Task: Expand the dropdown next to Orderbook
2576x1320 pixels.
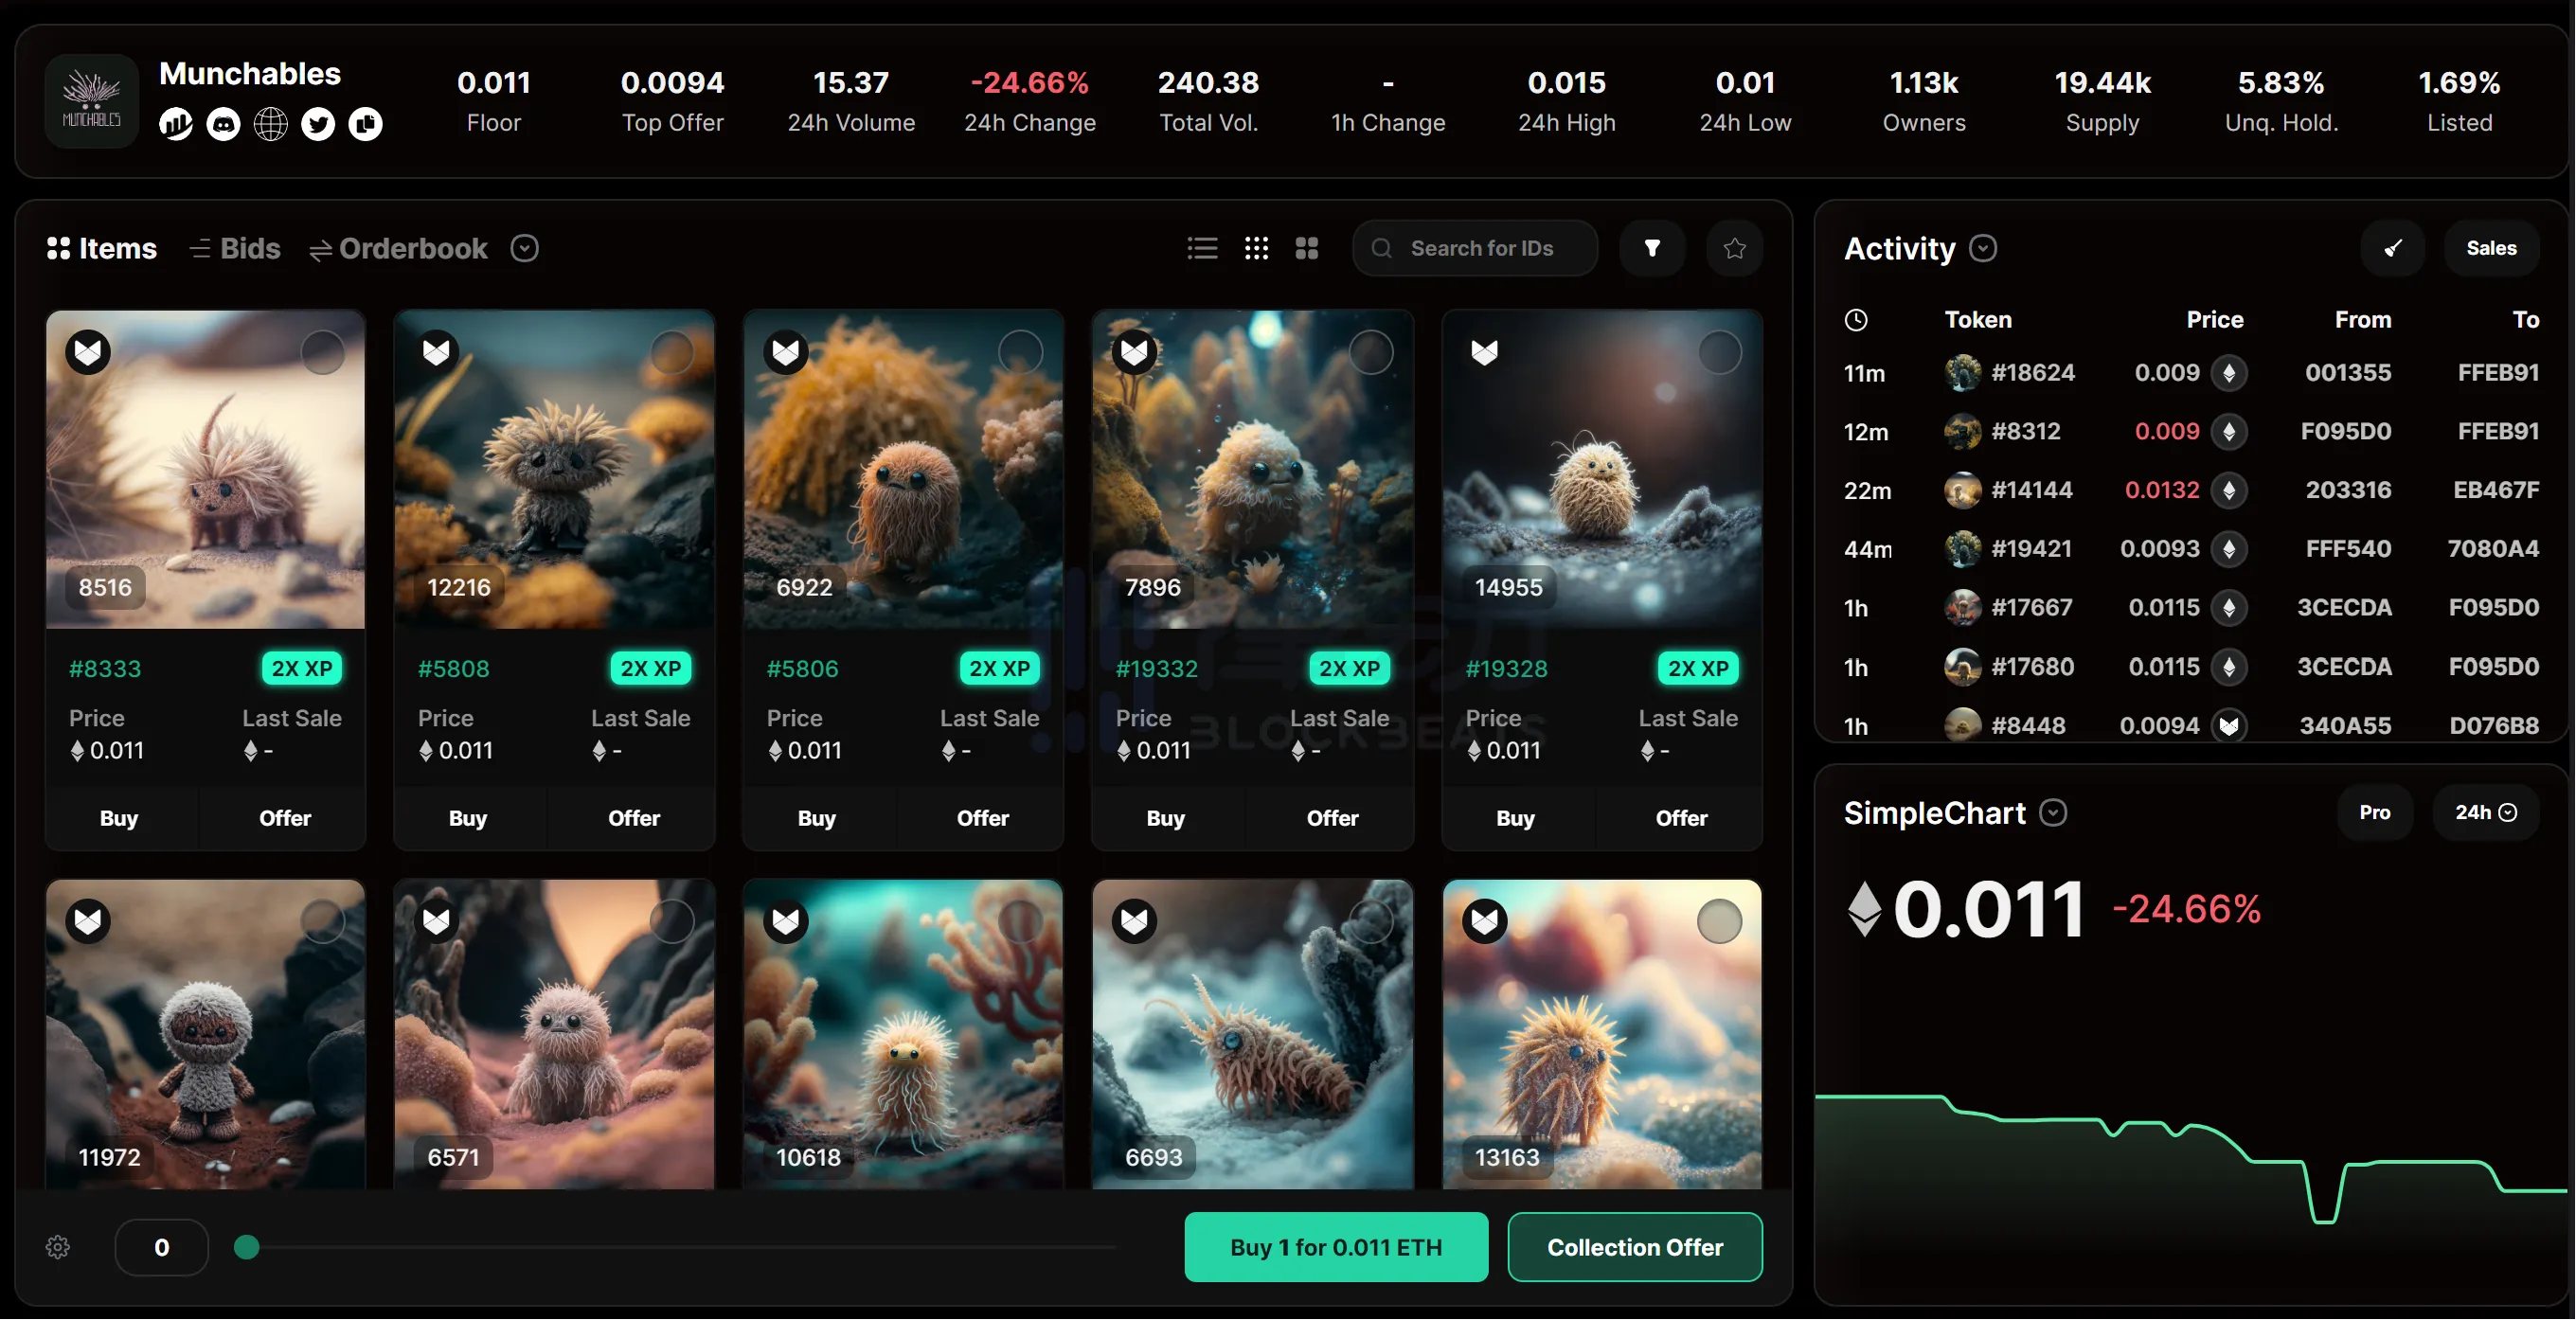Action: 524,248
